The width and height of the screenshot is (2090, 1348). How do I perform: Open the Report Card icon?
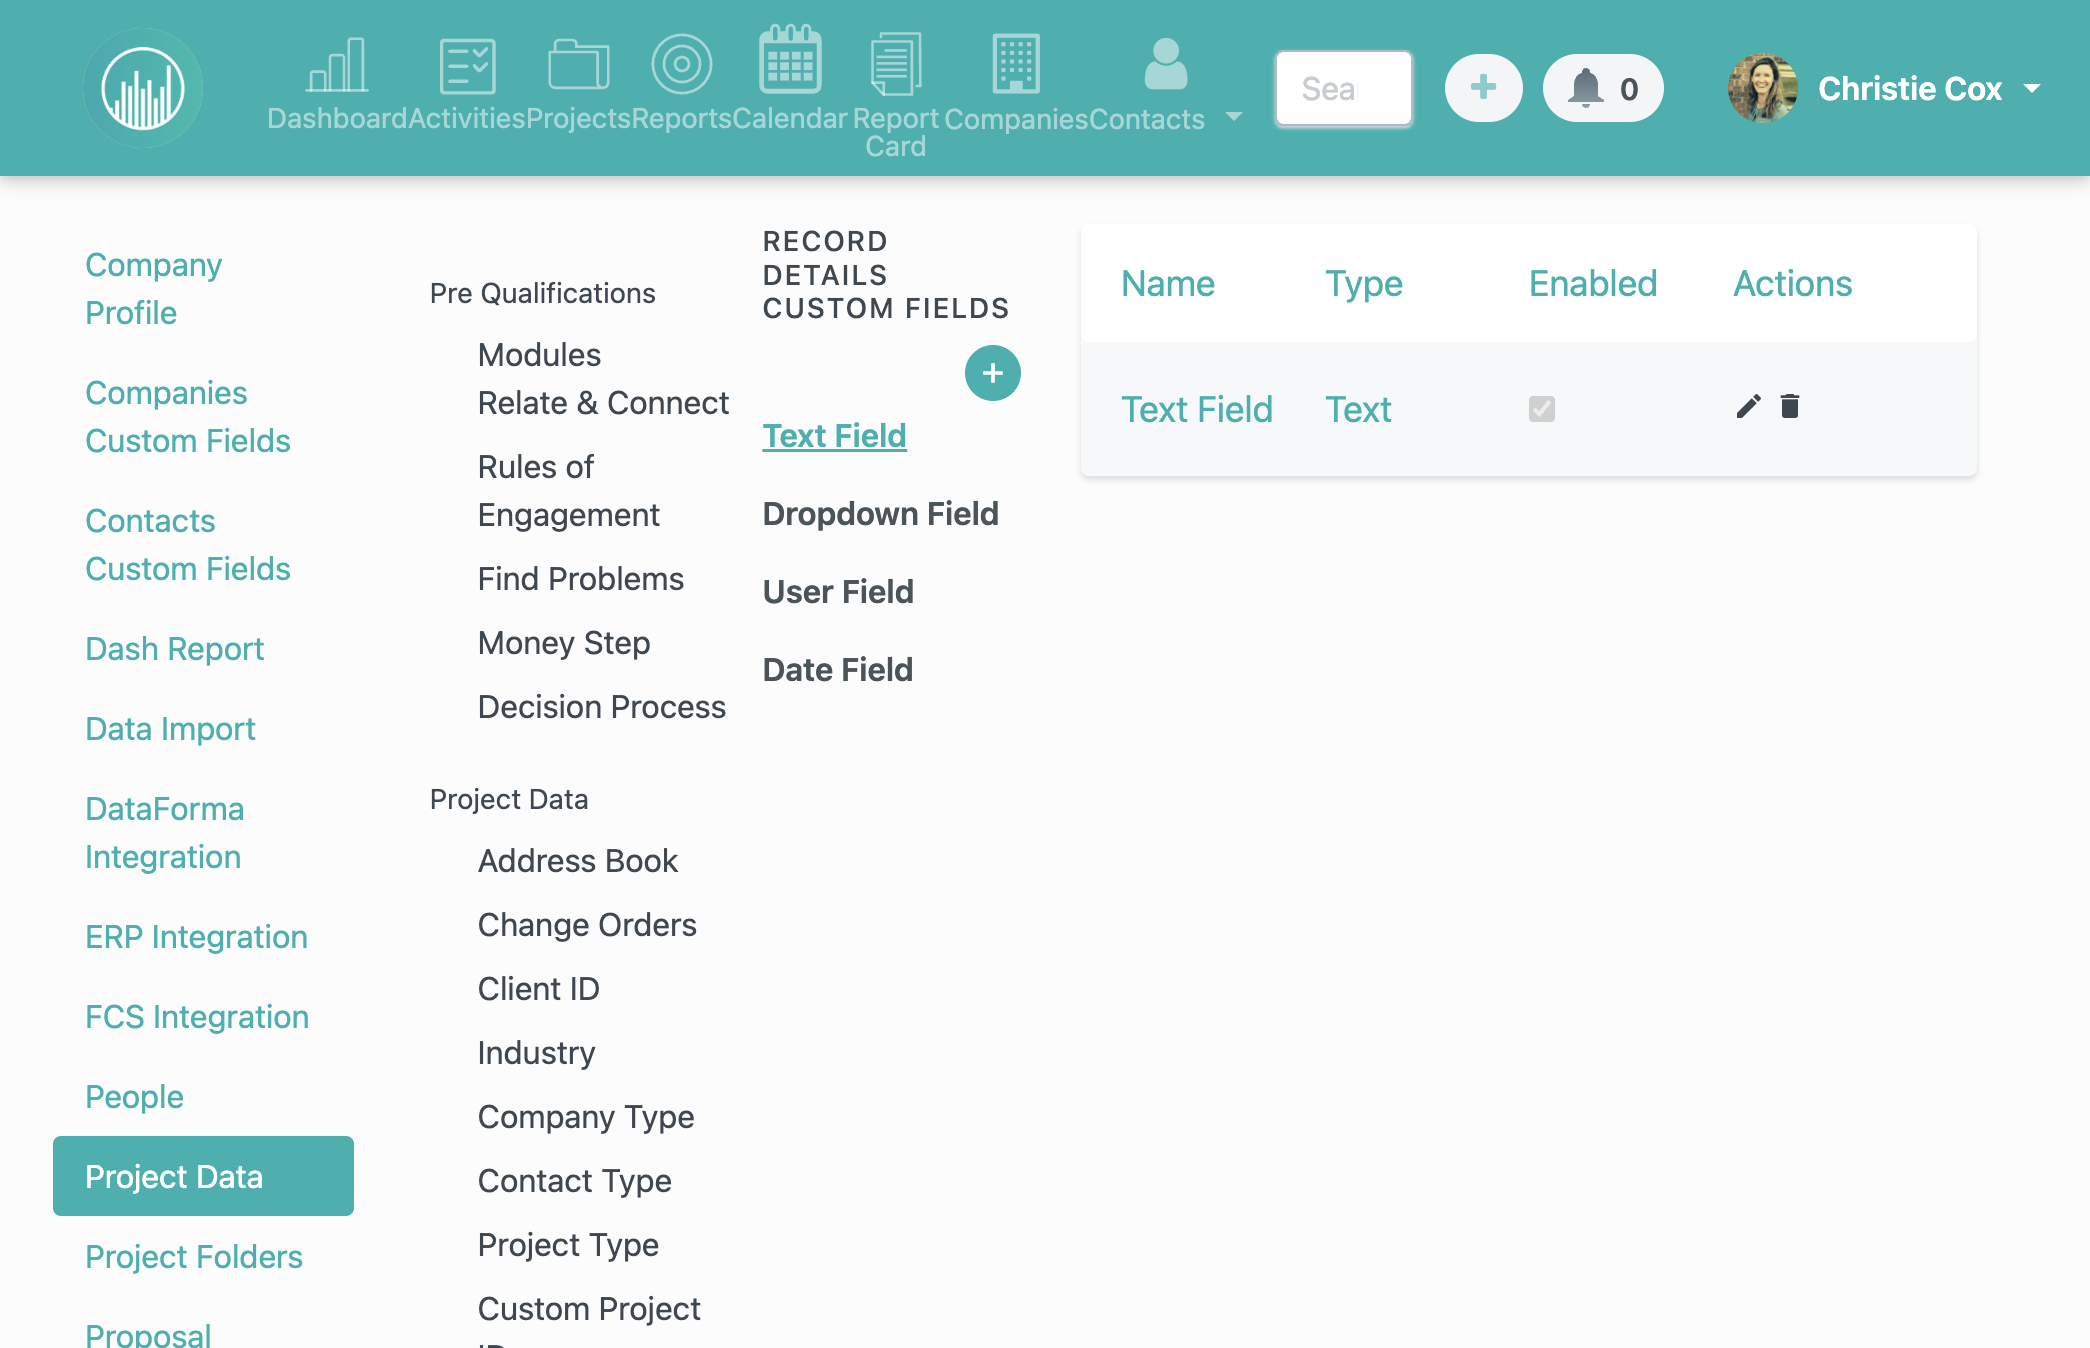[896, 64]
